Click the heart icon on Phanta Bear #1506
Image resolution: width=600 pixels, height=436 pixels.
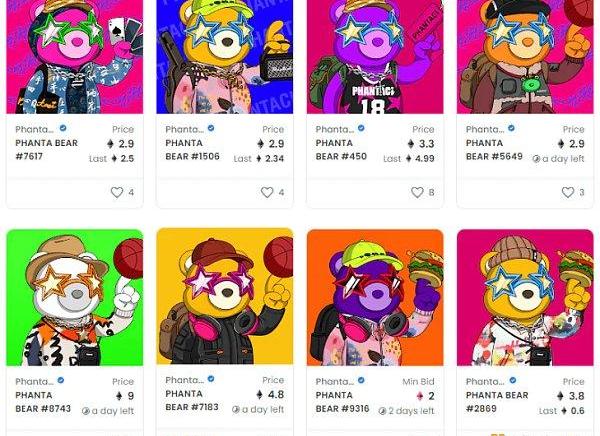click(x=267, y=192)
